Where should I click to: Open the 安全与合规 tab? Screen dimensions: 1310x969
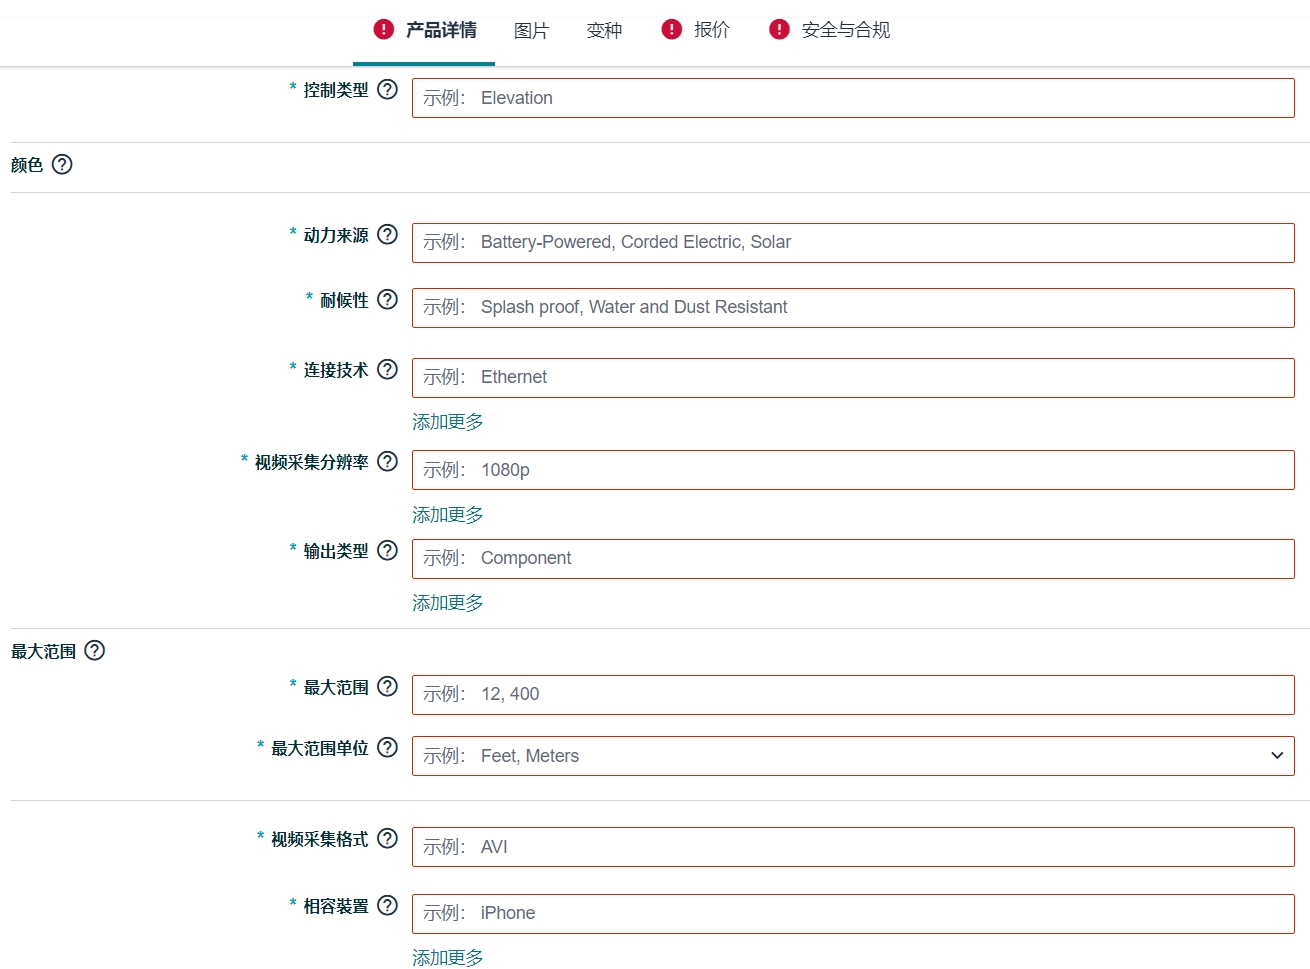[845, 30]
